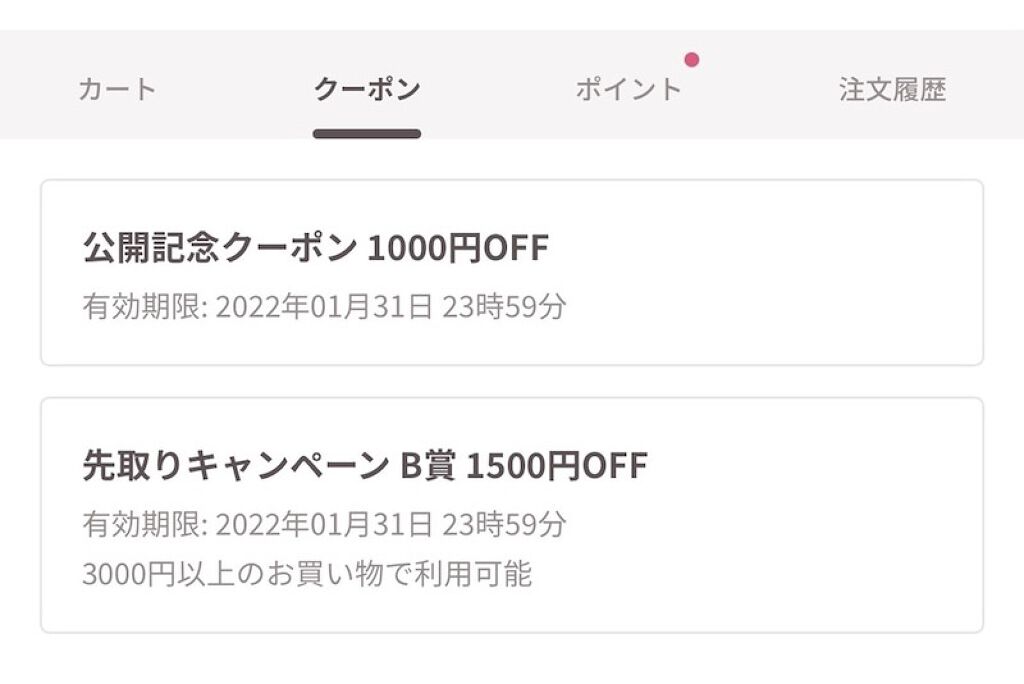Click the 先取りキャンペーン title text

point(234,465)
